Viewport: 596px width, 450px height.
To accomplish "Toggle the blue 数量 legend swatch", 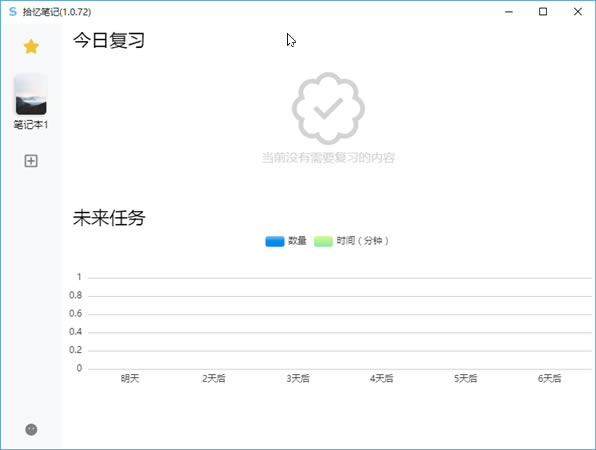I will (275, 241).
